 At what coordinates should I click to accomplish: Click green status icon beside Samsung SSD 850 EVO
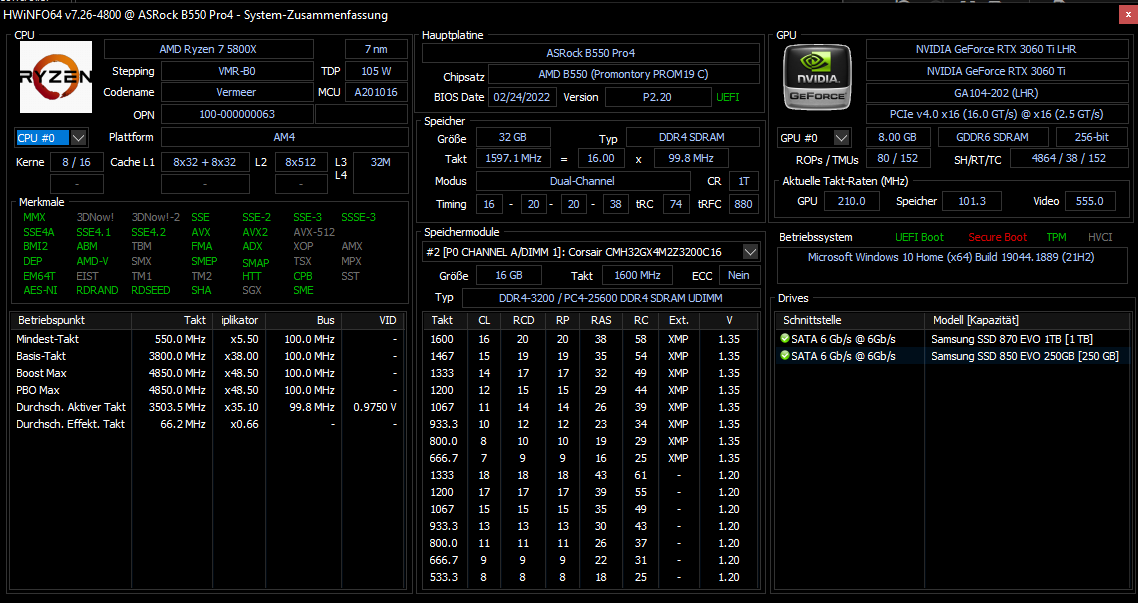click(785, 356)
